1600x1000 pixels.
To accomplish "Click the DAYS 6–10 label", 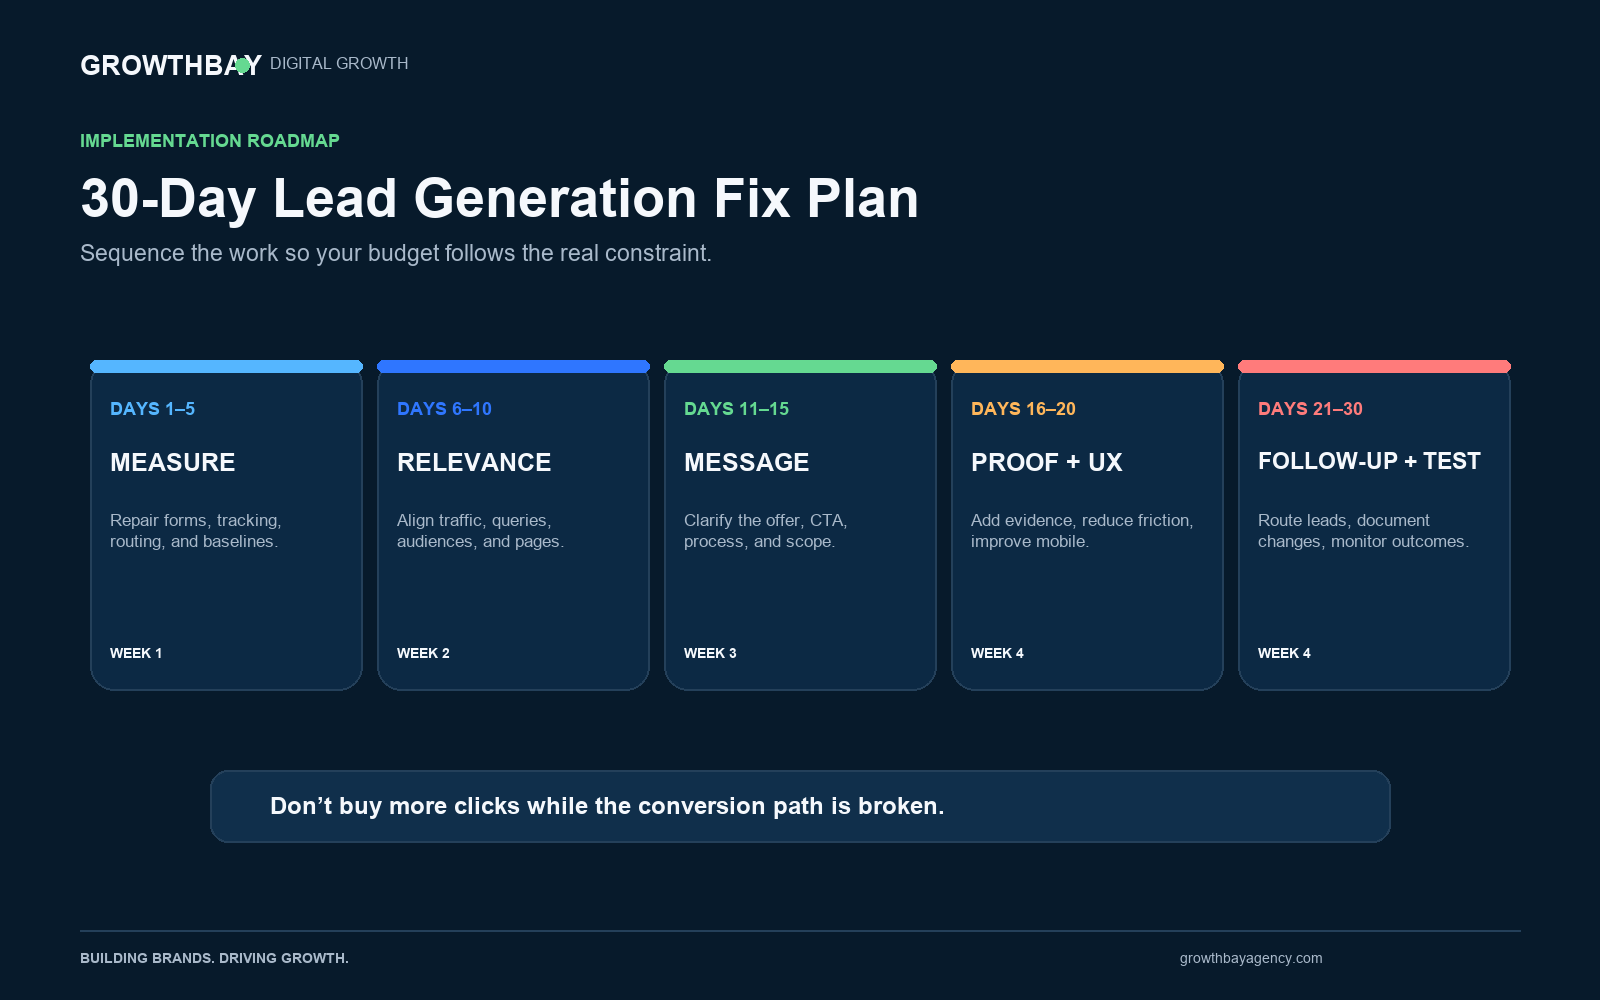I will coord(444,409).
